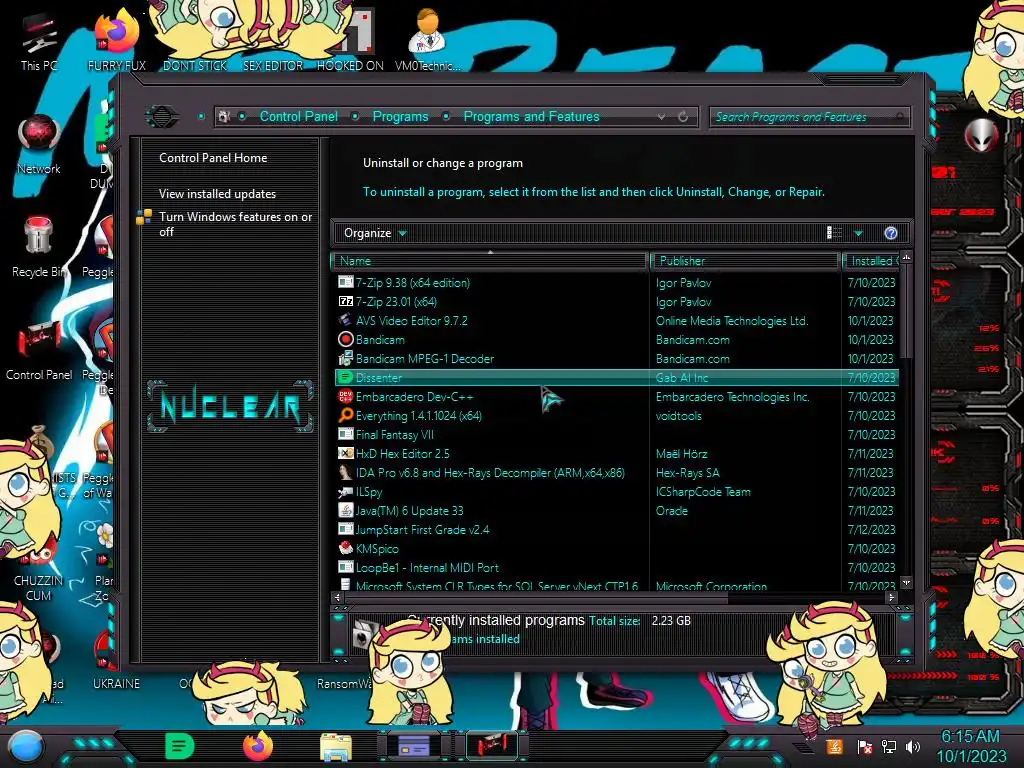Screen dimensions: 1024x768
Task: Sort list by the Name column
Action: click(x=490, y=261)
